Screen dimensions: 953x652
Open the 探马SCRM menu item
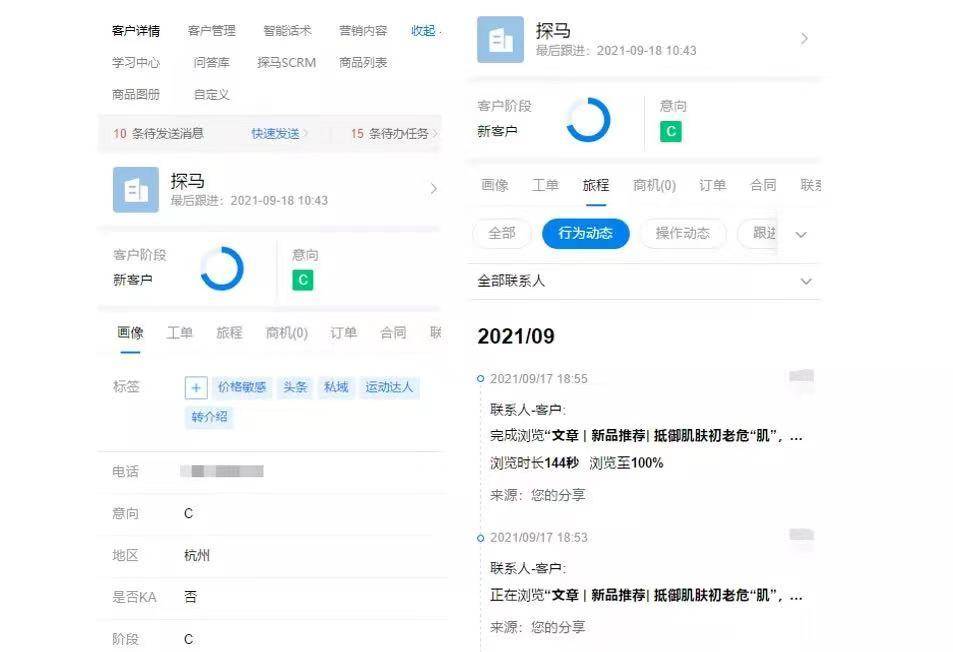pos(286,62)
